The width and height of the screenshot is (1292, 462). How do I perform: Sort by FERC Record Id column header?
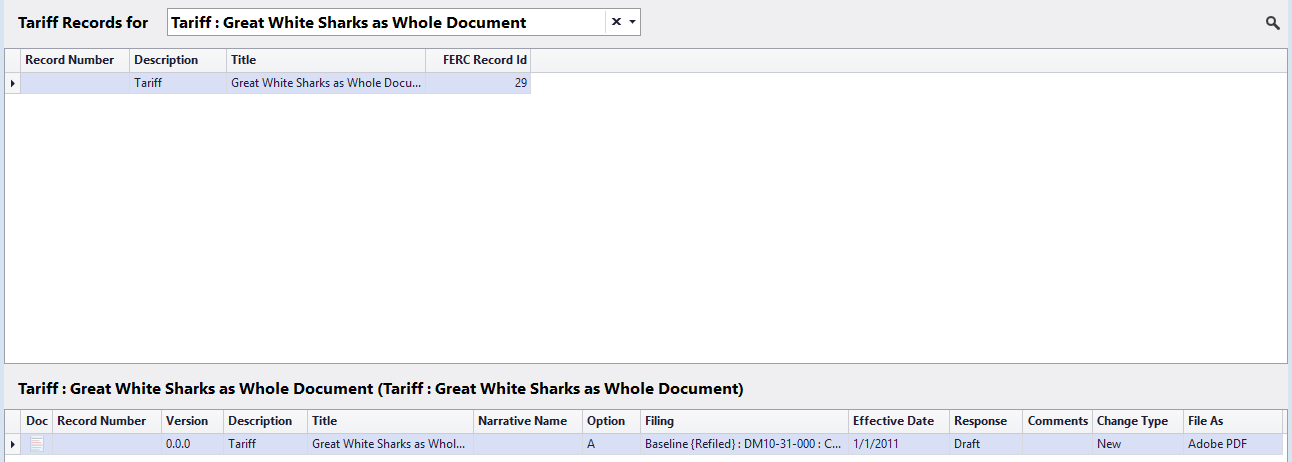point(478,60)
